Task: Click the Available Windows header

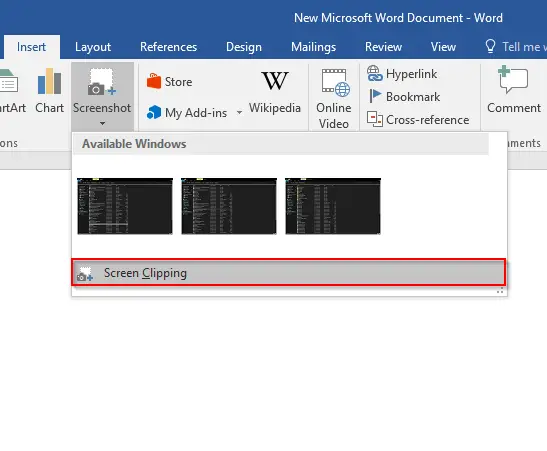Action: pyautogui.click(x=281, y=144)
